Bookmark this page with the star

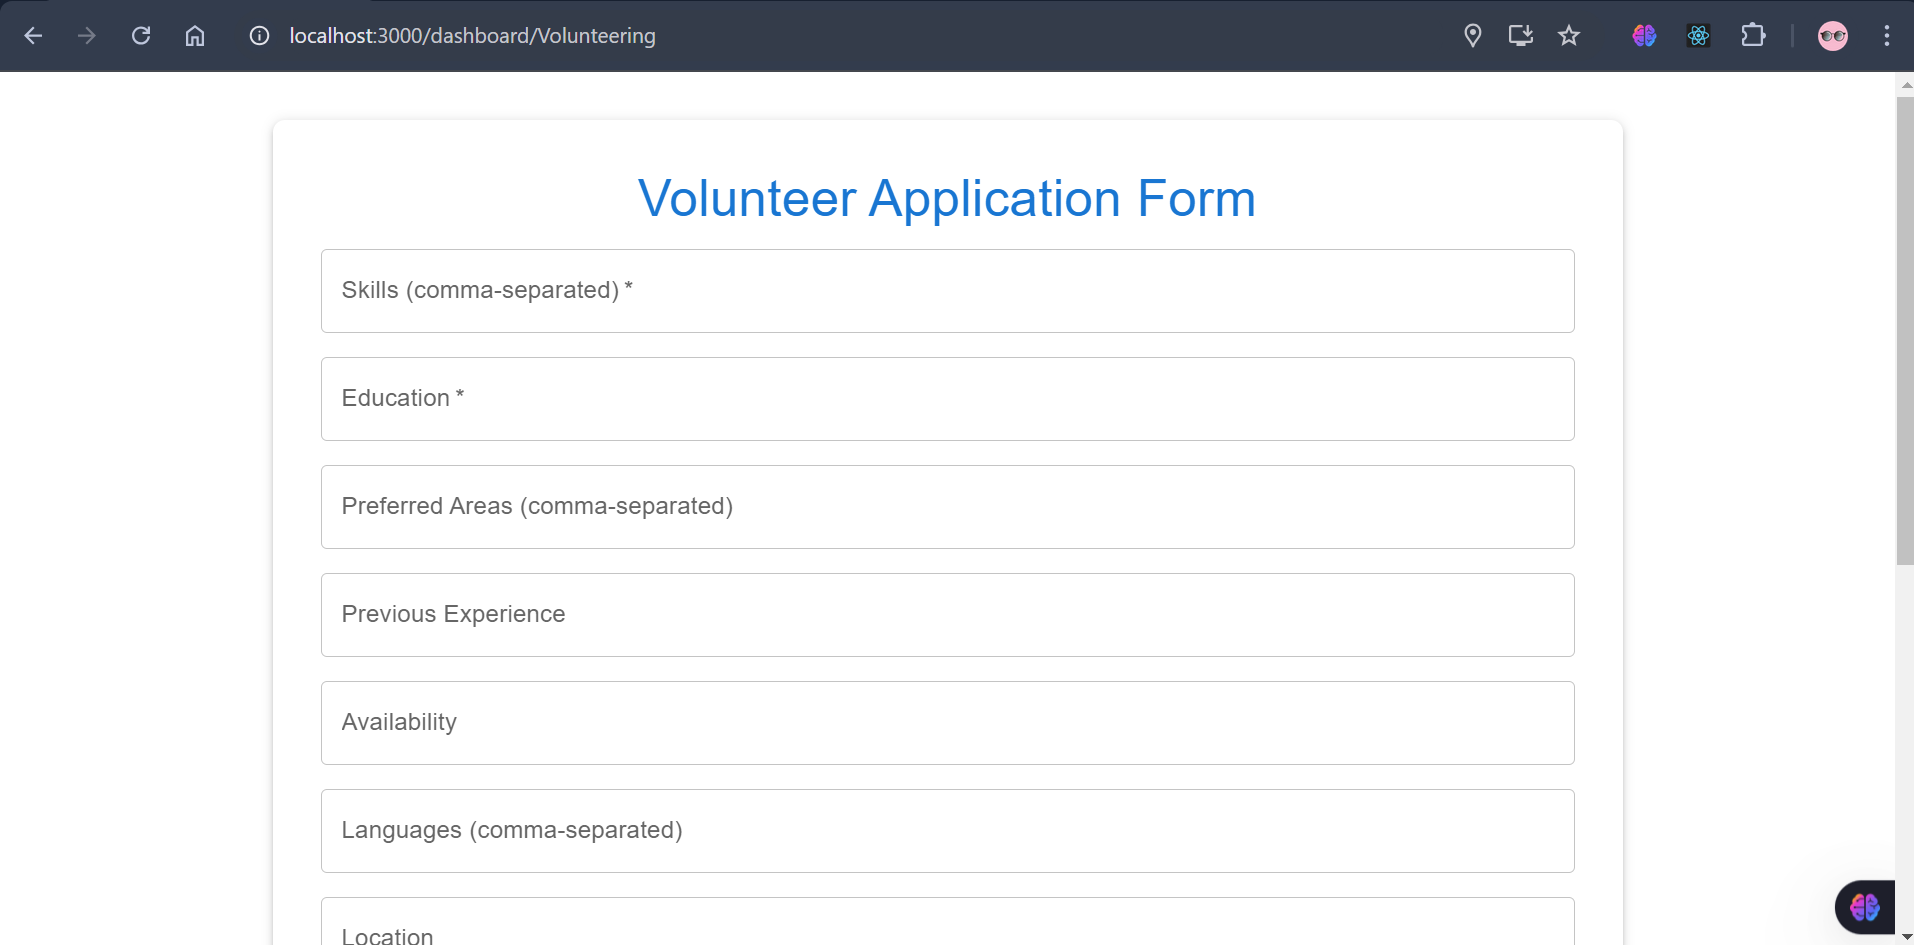tap(1569, 36)
